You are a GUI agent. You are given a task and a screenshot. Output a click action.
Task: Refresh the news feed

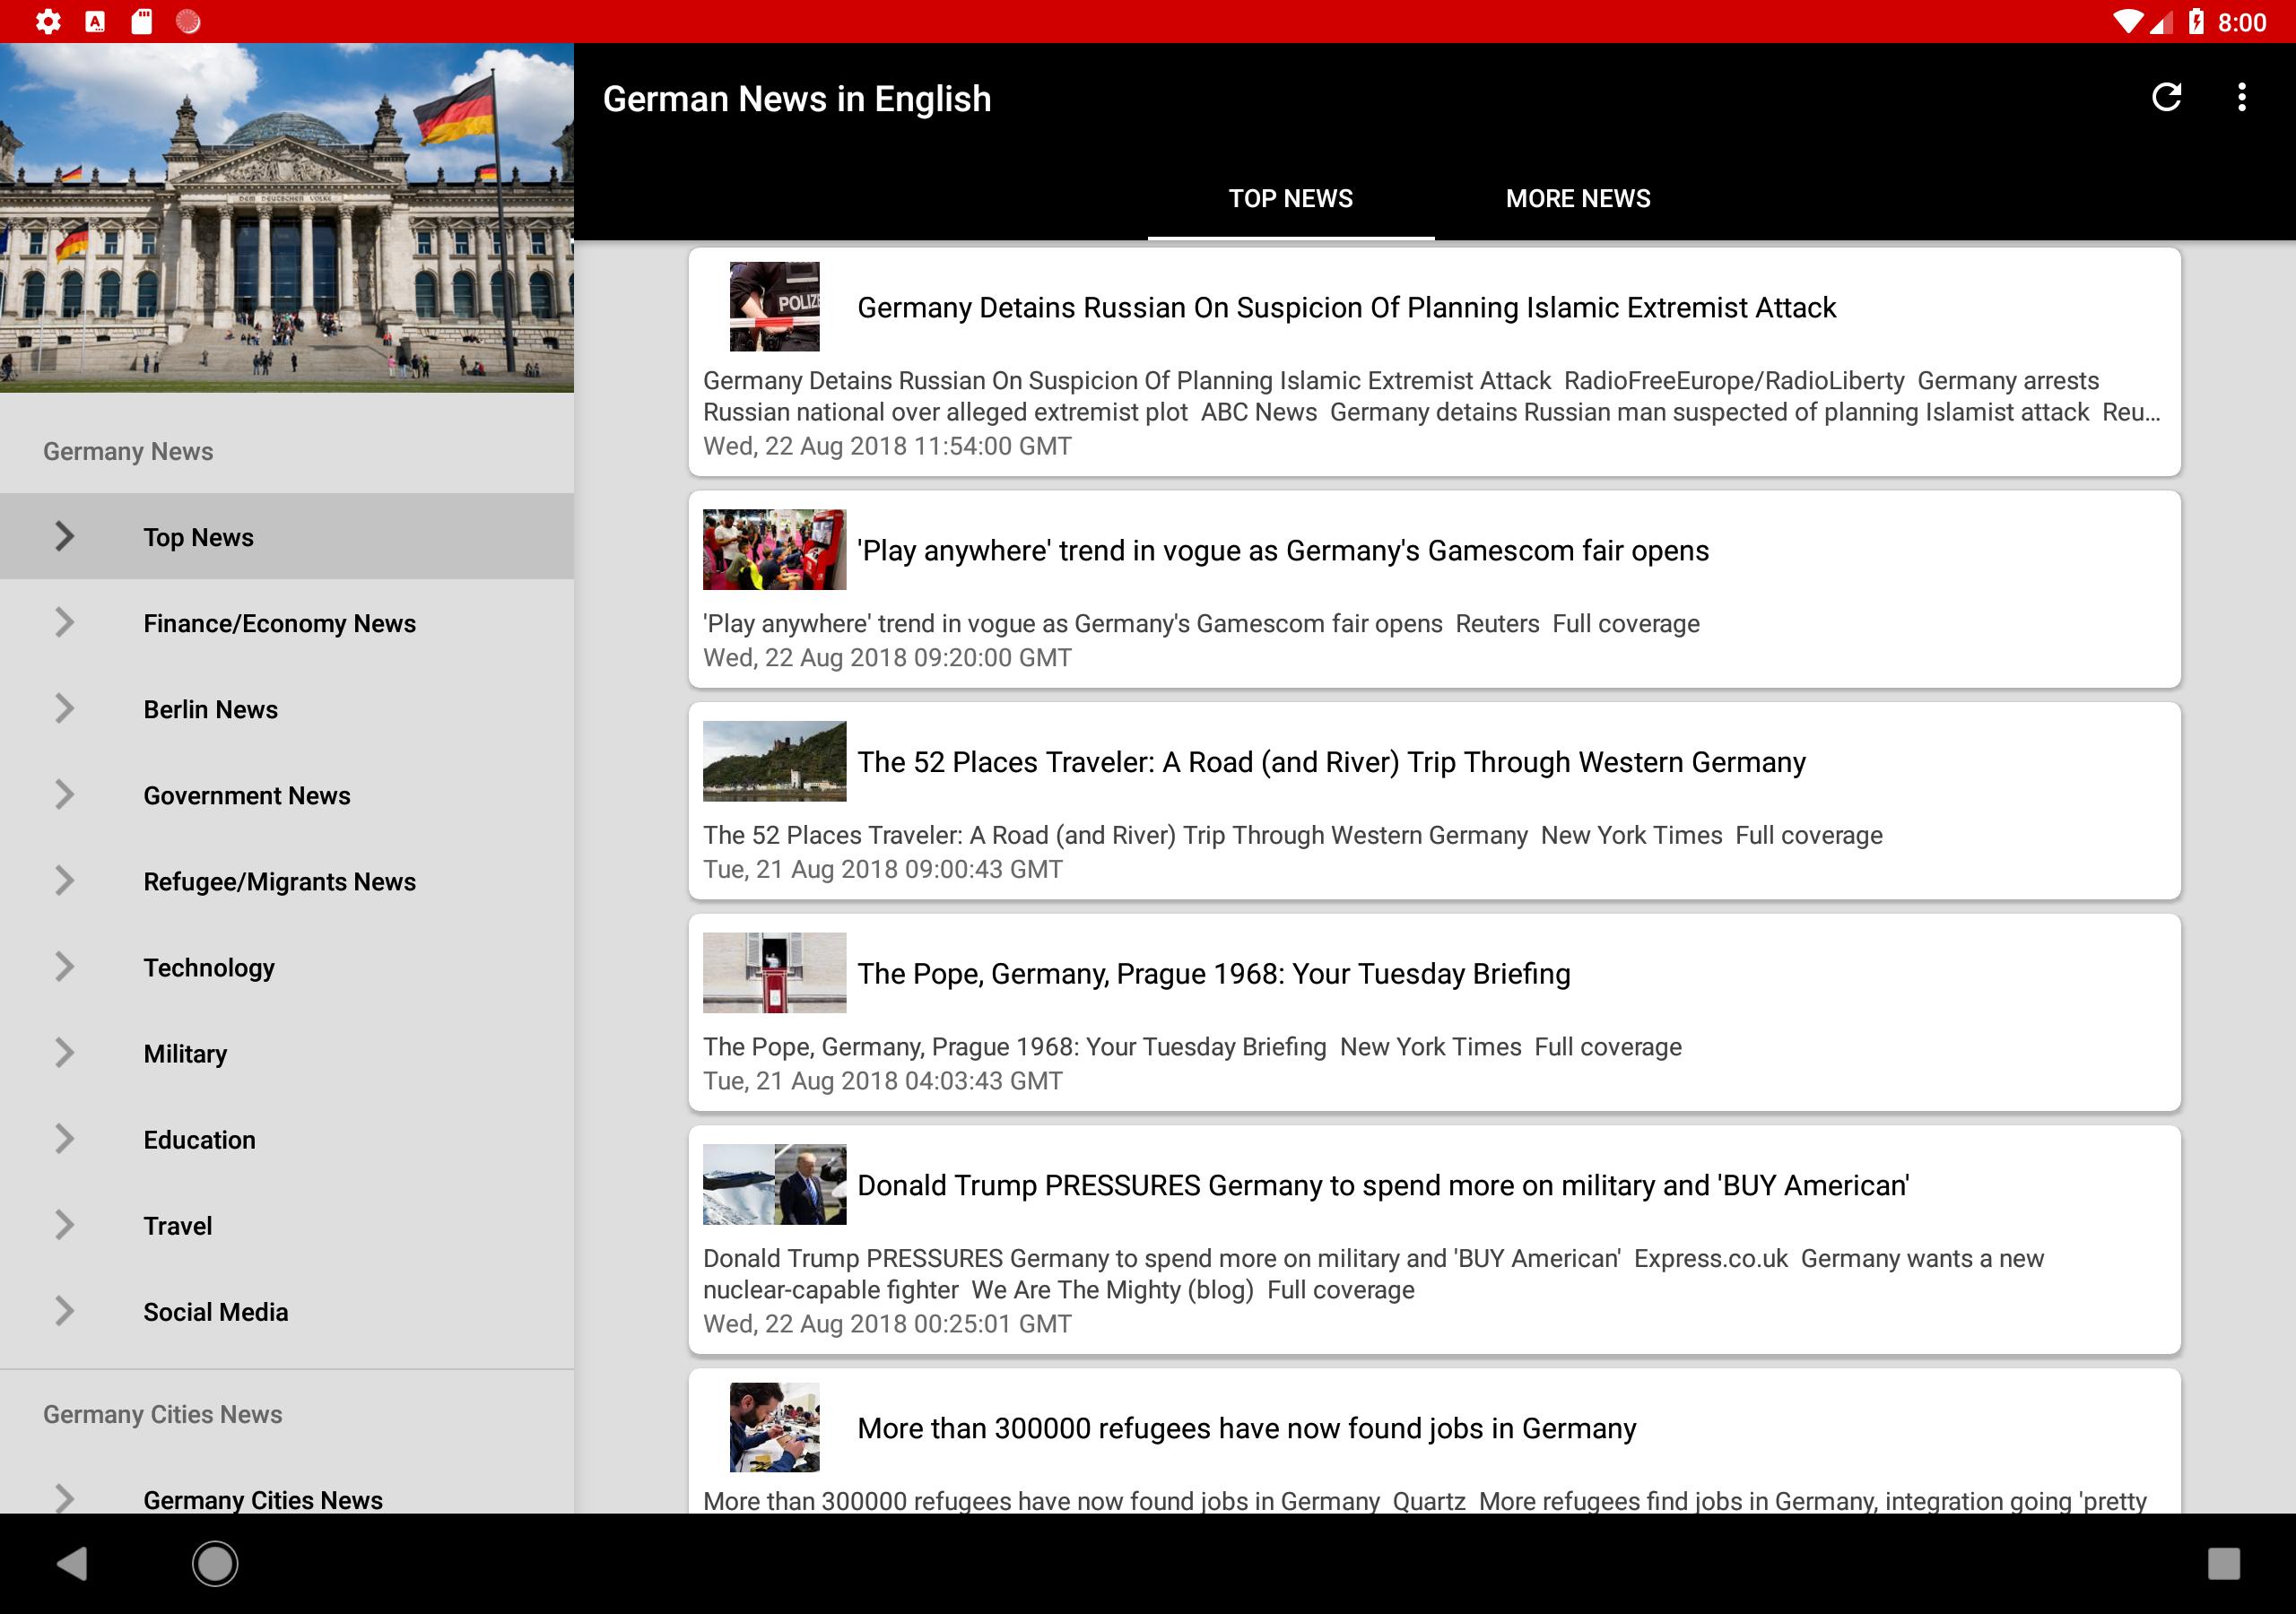(2166, 97)
